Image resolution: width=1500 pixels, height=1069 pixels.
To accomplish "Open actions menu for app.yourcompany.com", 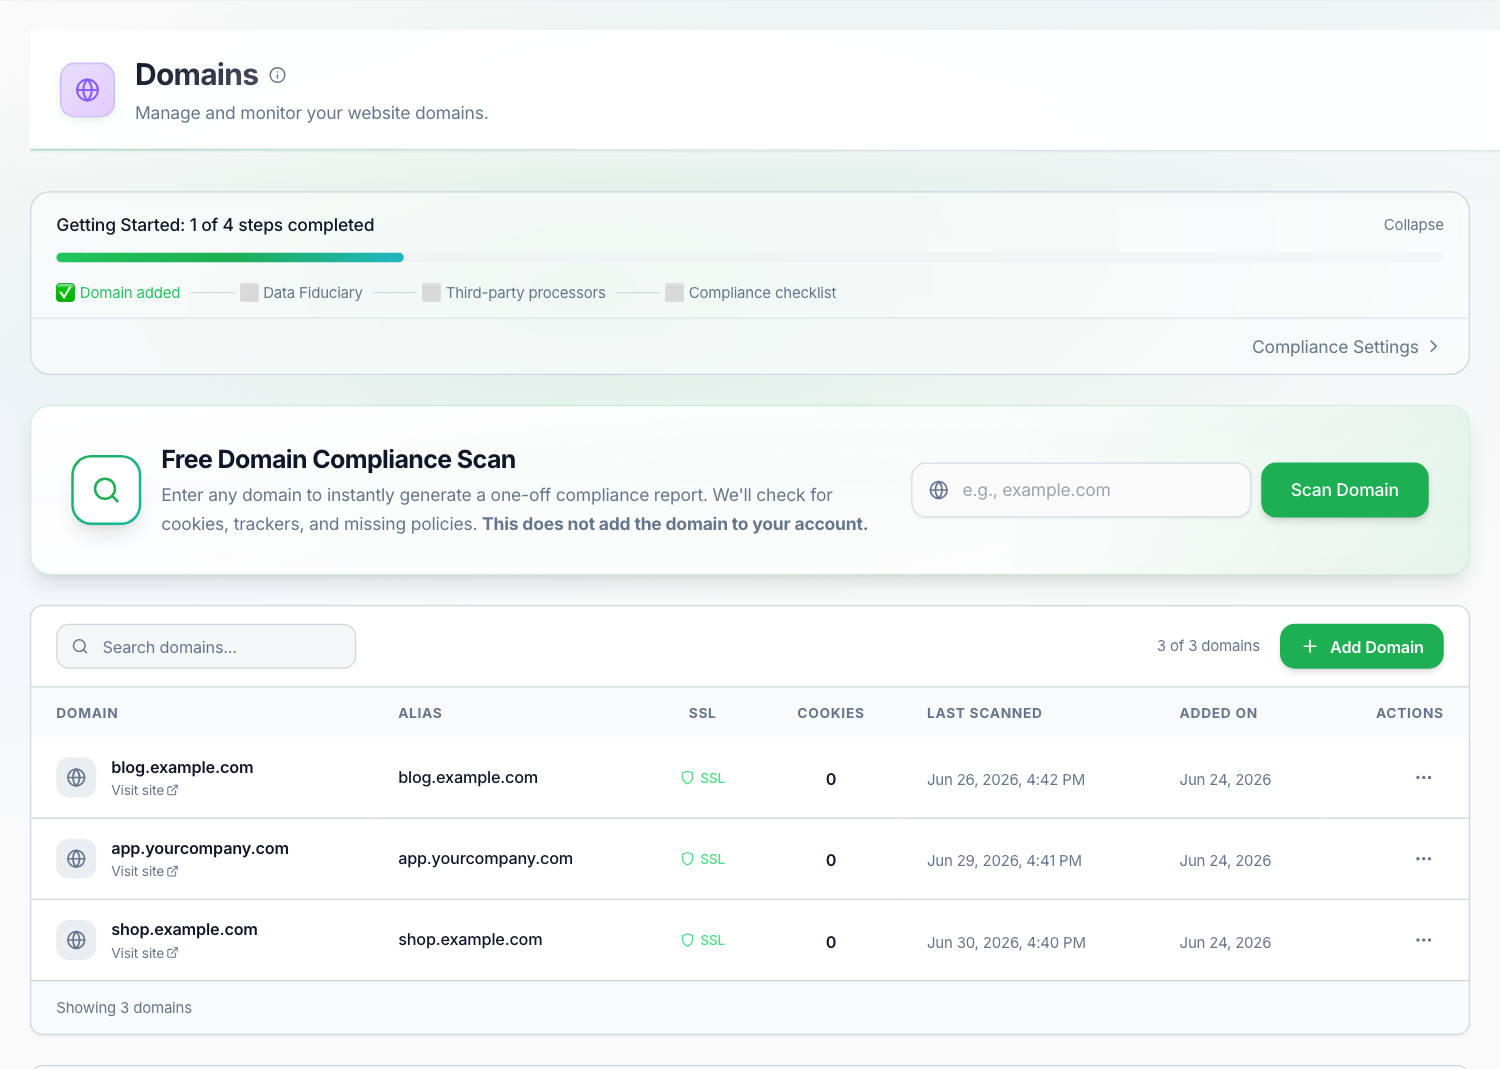I will (x=1424, y=859).
